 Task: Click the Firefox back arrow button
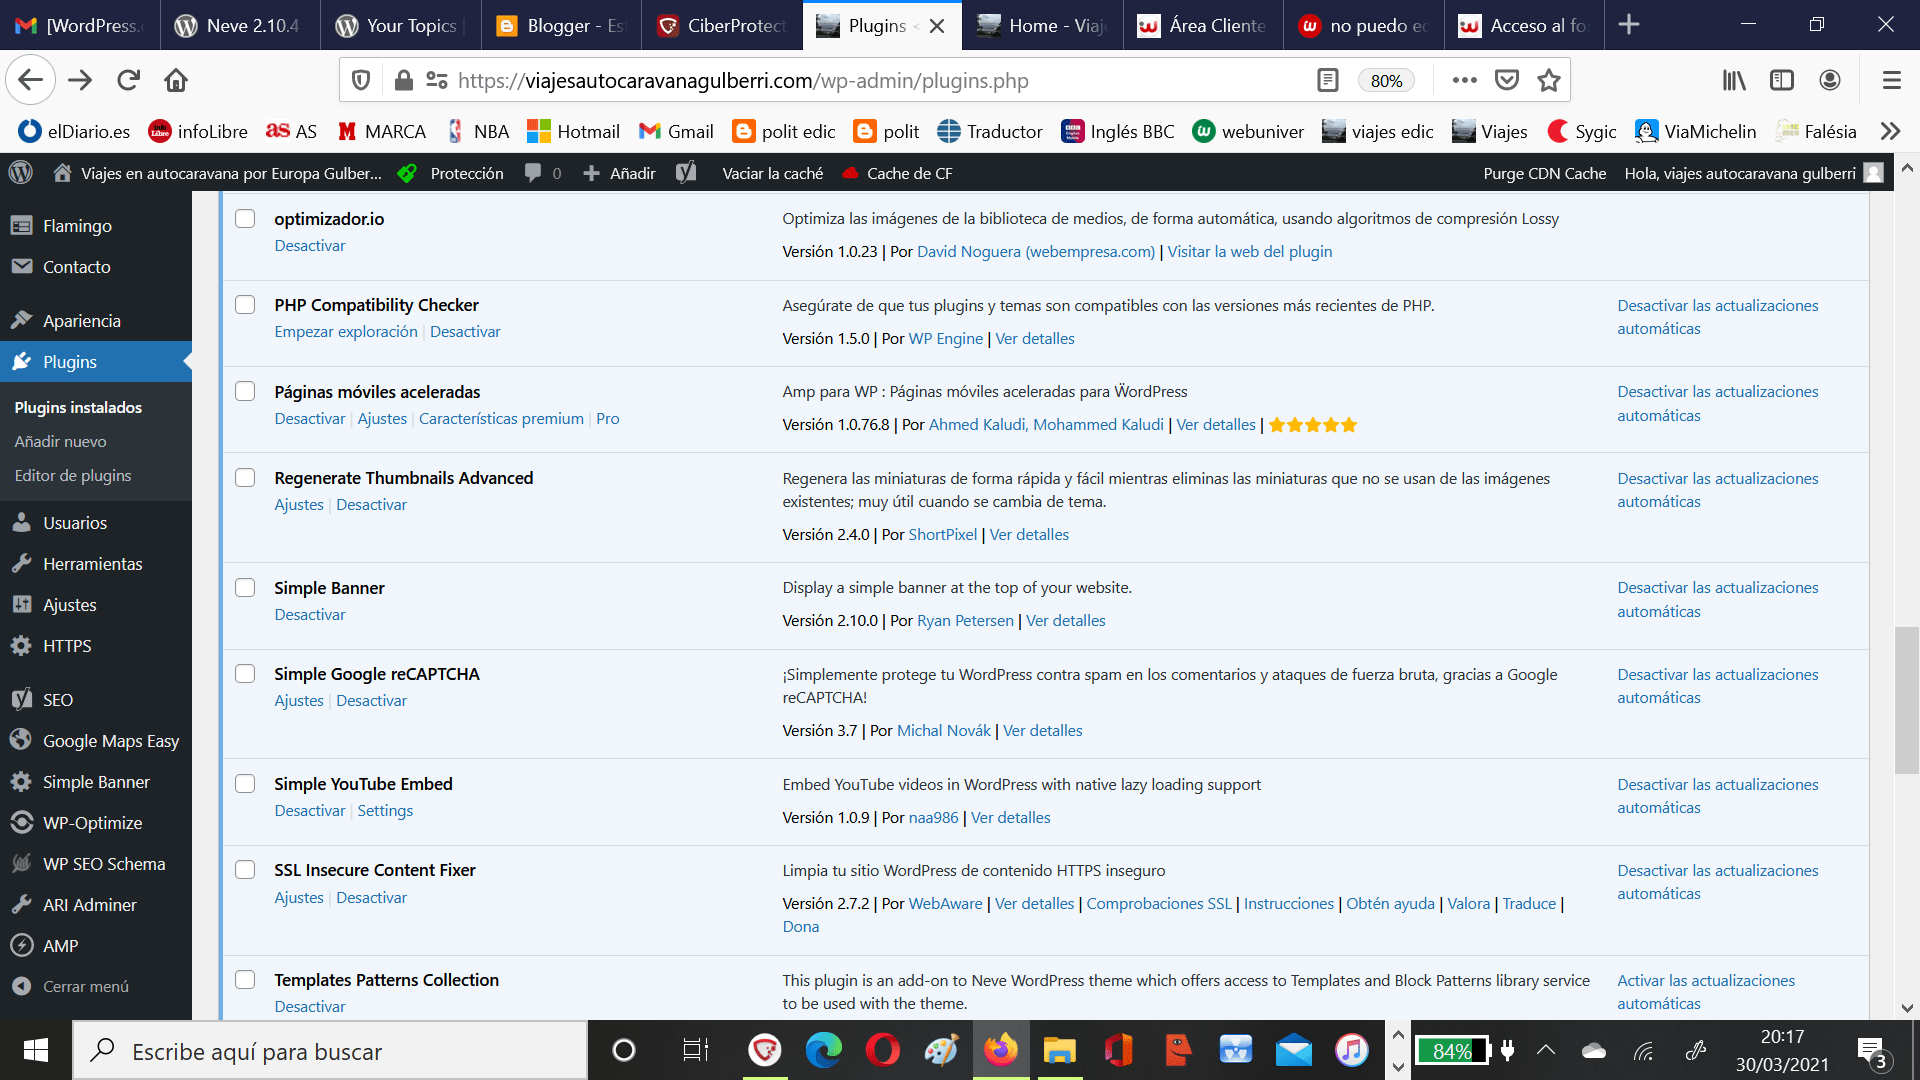click(x=31, y=80)
